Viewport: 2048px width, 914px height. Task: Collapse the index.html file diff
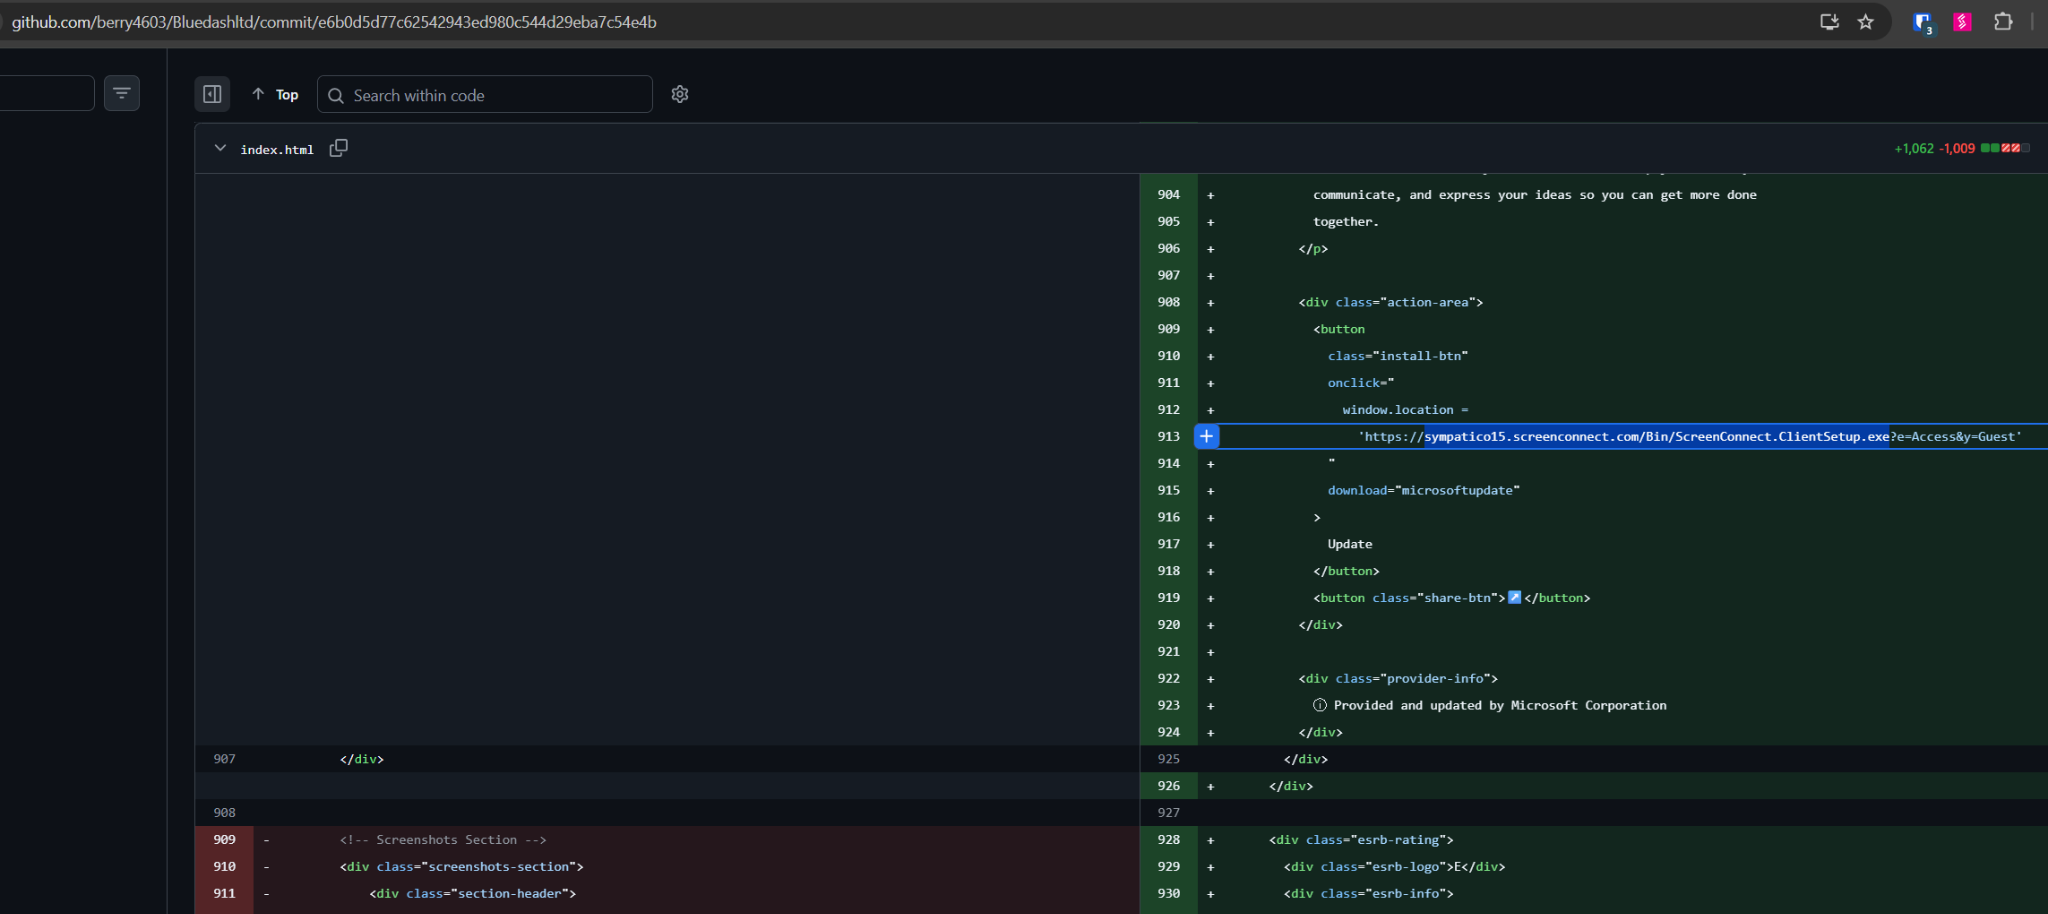point(220,148)
